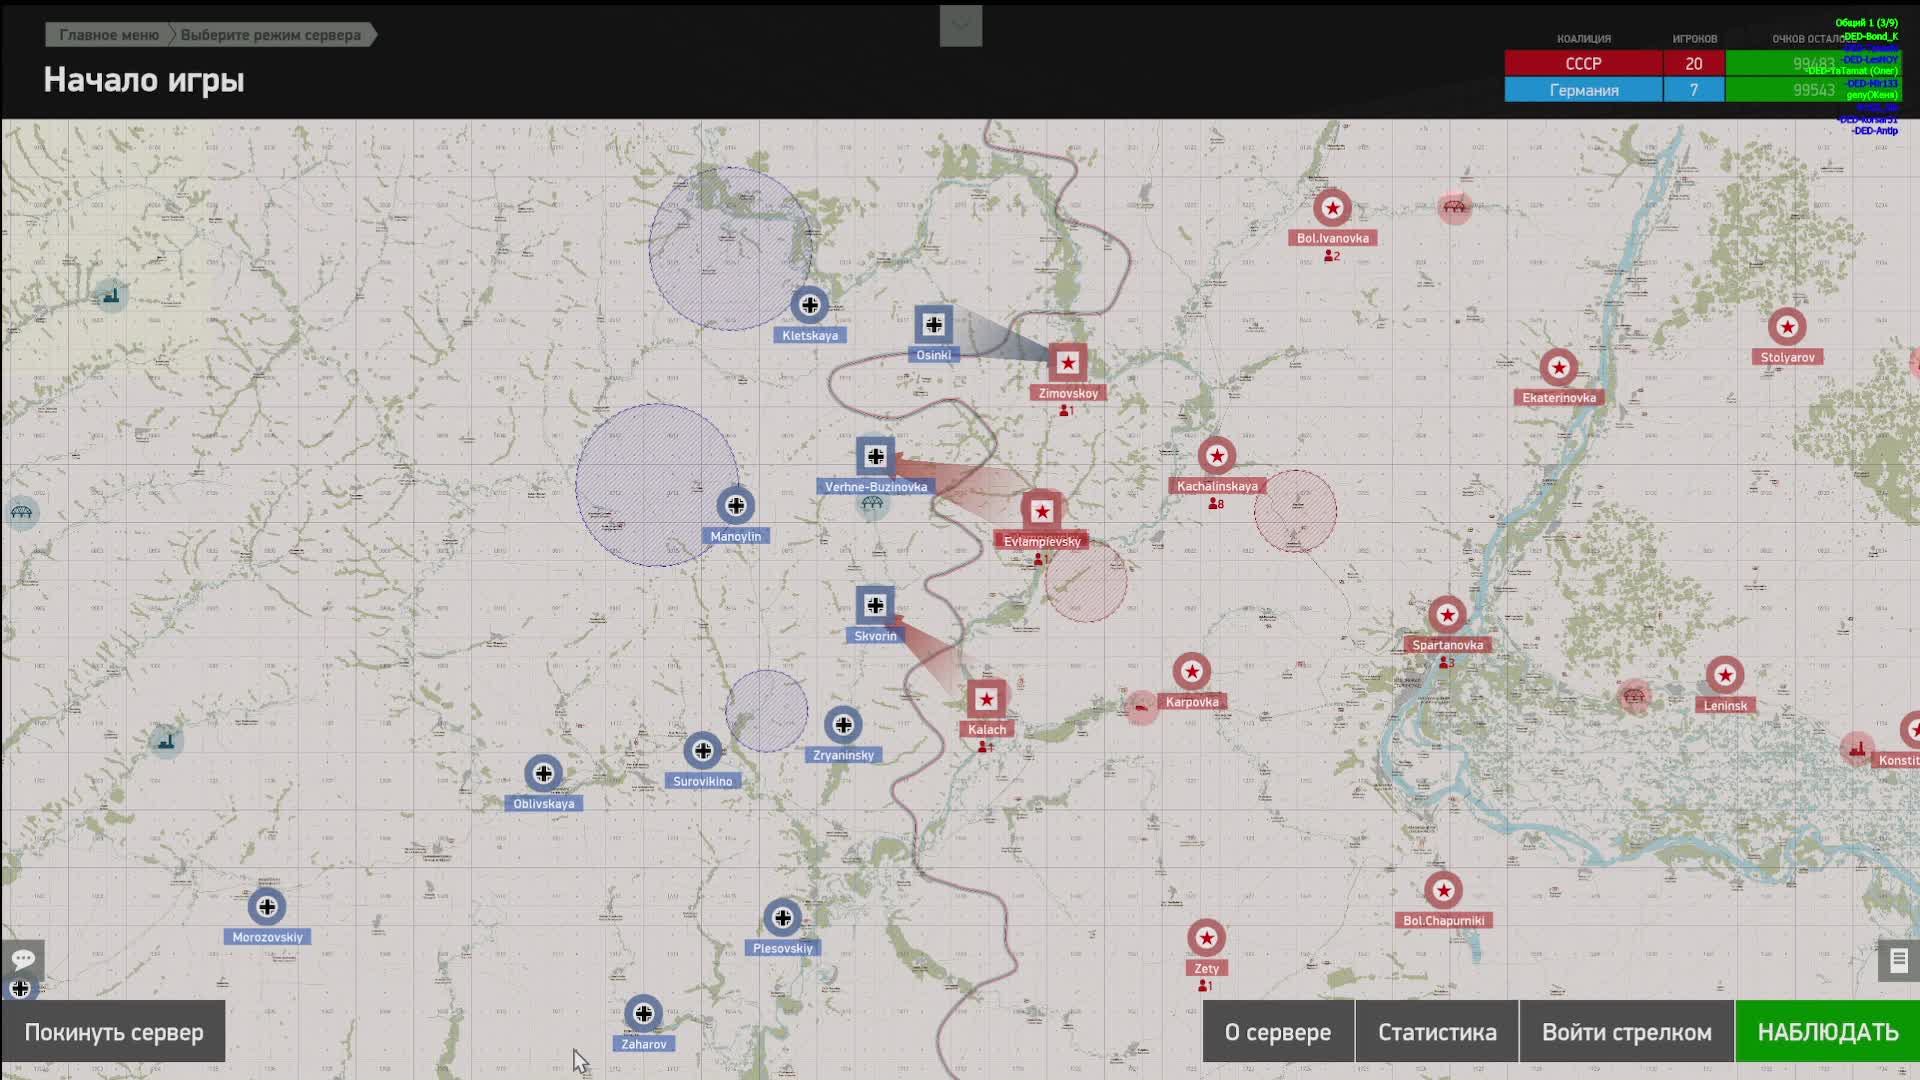Click the Spartanovka Soviet airfield icon

(1447, 615)
